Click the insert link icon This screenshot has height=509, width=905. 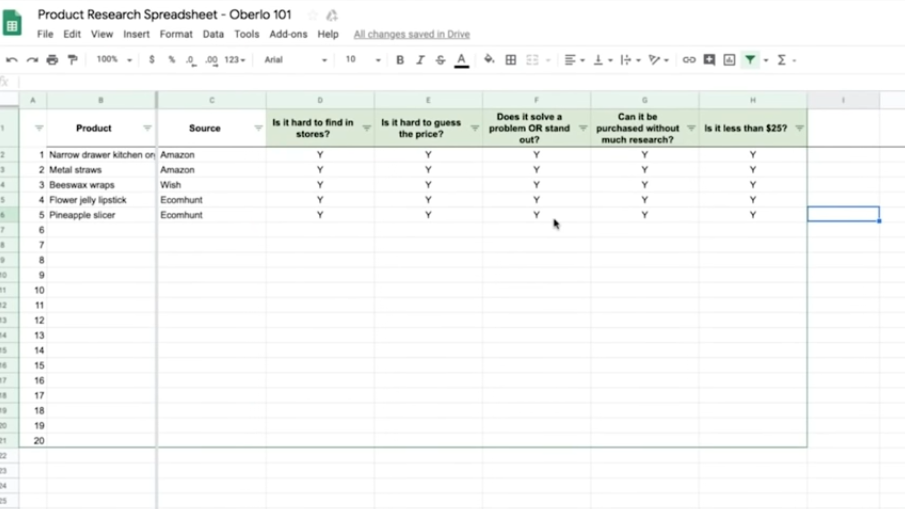[x=689, y=60]
